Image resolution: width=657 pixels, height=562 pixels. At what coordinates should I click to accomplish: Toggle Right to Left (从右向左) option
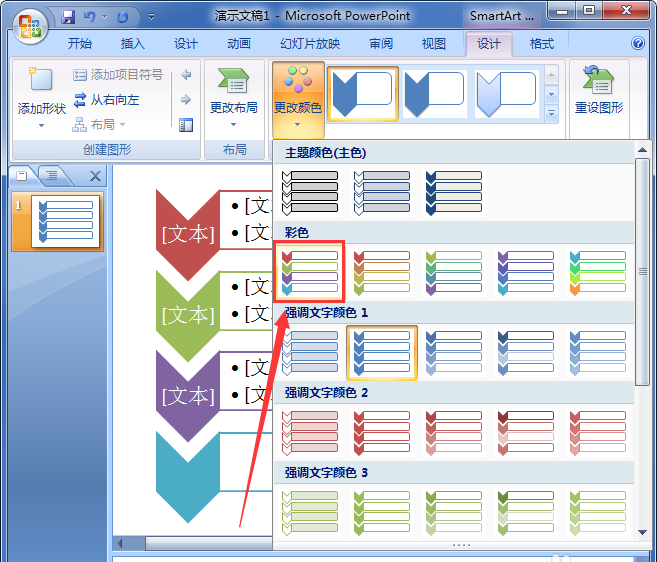click(x=106, y=100)
